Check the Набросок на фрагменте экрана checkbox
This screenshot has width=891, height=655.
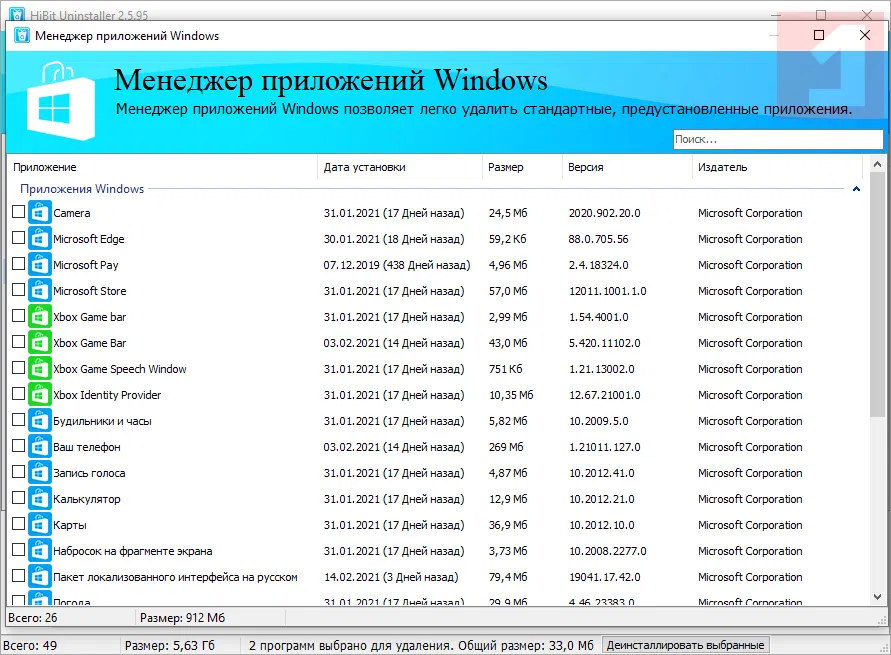(x=18, y=549)
